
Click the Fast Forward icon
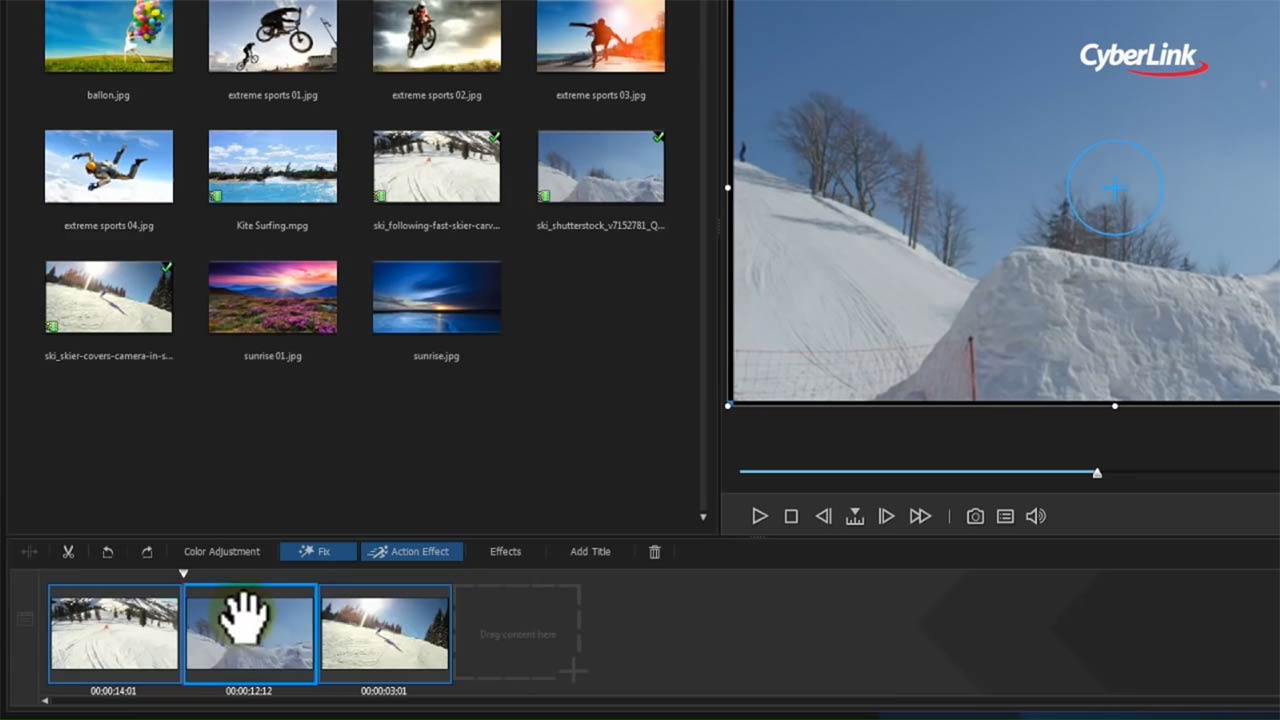(920, 516)
